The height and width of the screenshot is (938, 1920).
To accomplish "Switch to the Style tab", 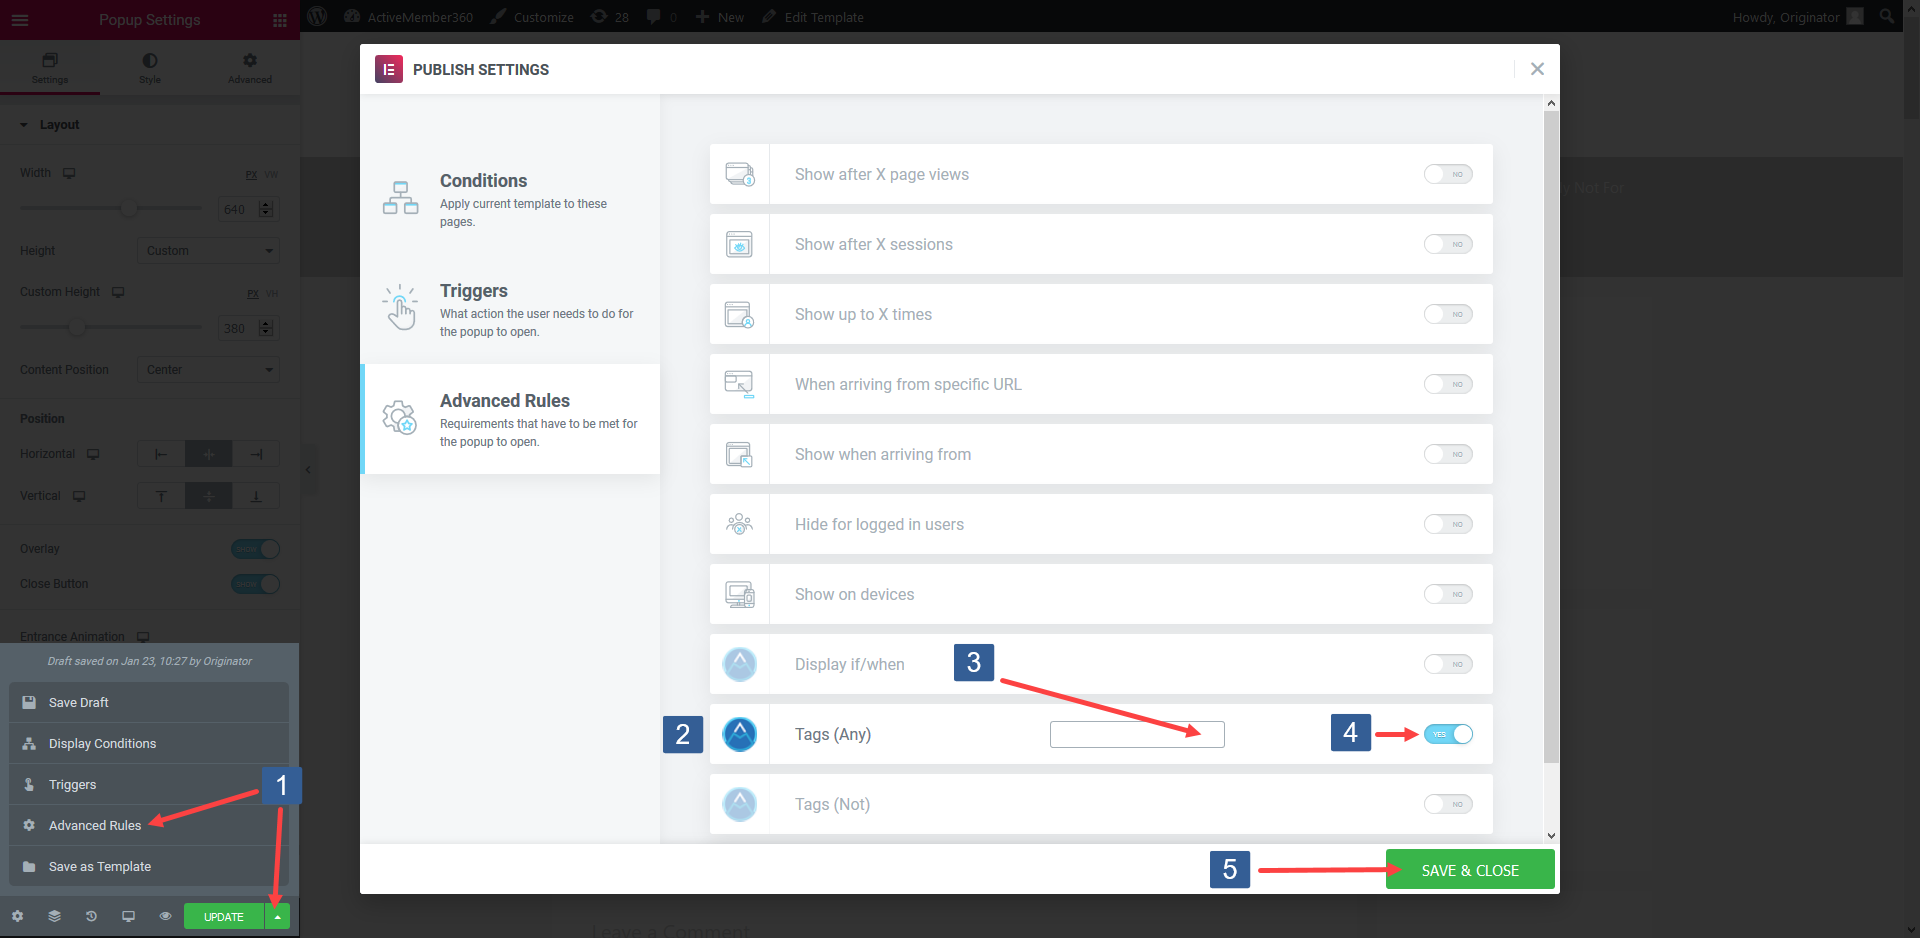I will click(149, 67).
